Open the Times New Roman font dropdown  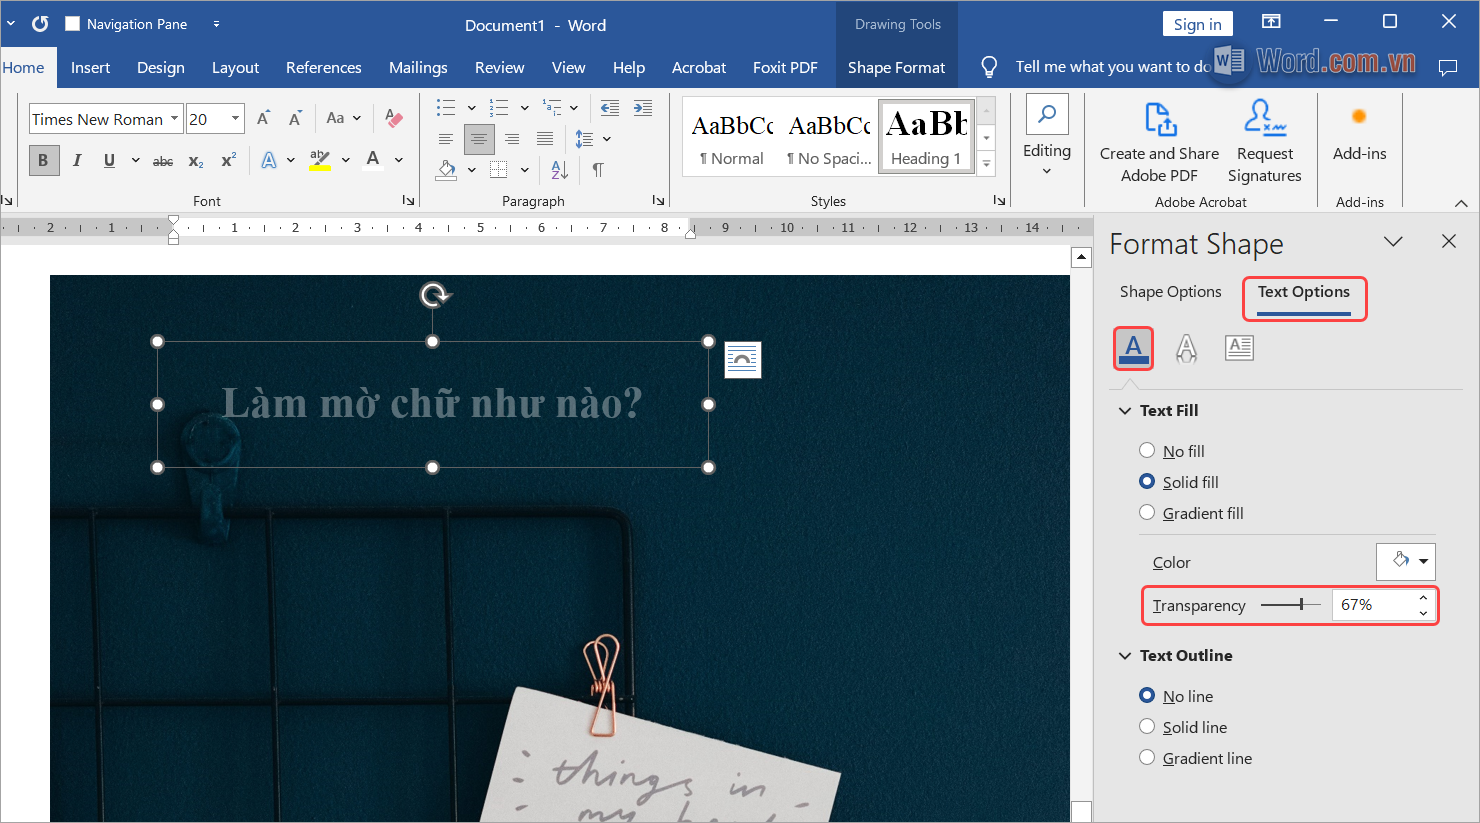point(174,119)
